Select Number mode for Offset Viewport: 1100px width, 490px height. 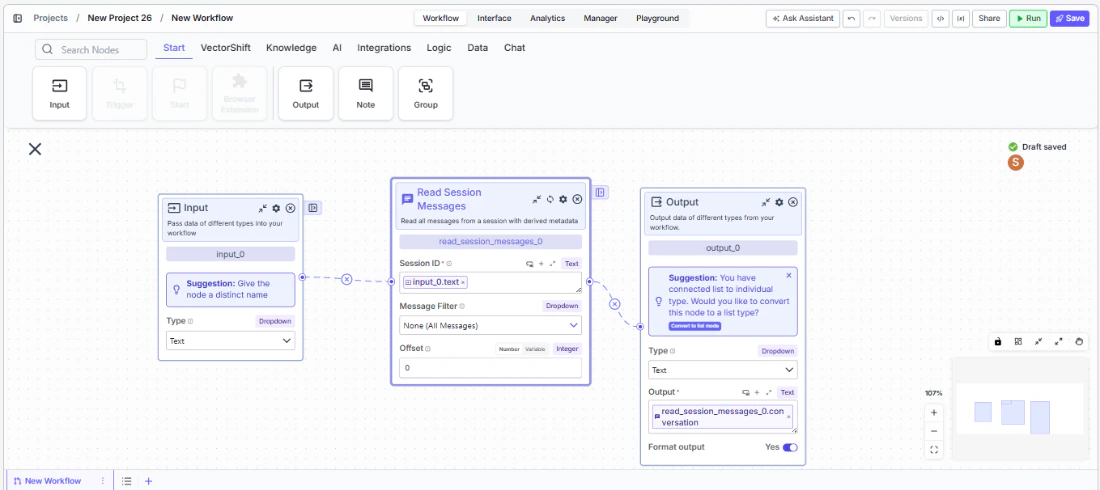click(x=509, y=349)
